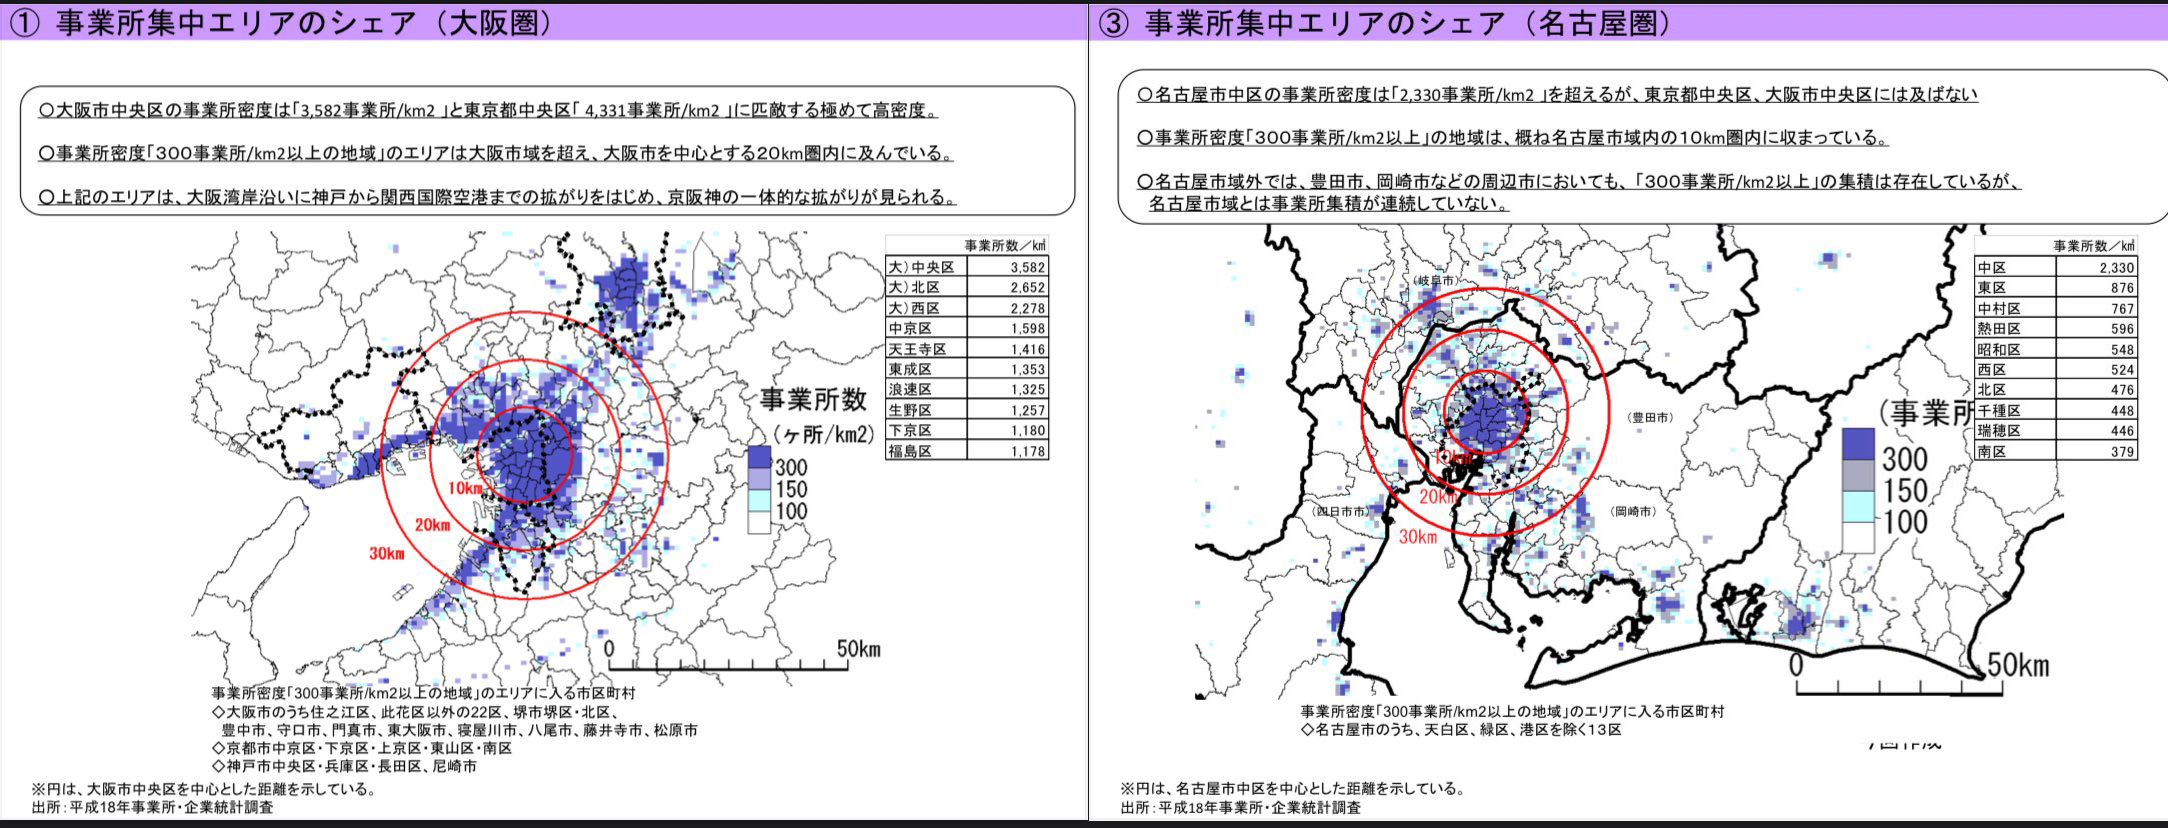Select the 100 legend swatch on Nagoya map

click(1858, 506)
